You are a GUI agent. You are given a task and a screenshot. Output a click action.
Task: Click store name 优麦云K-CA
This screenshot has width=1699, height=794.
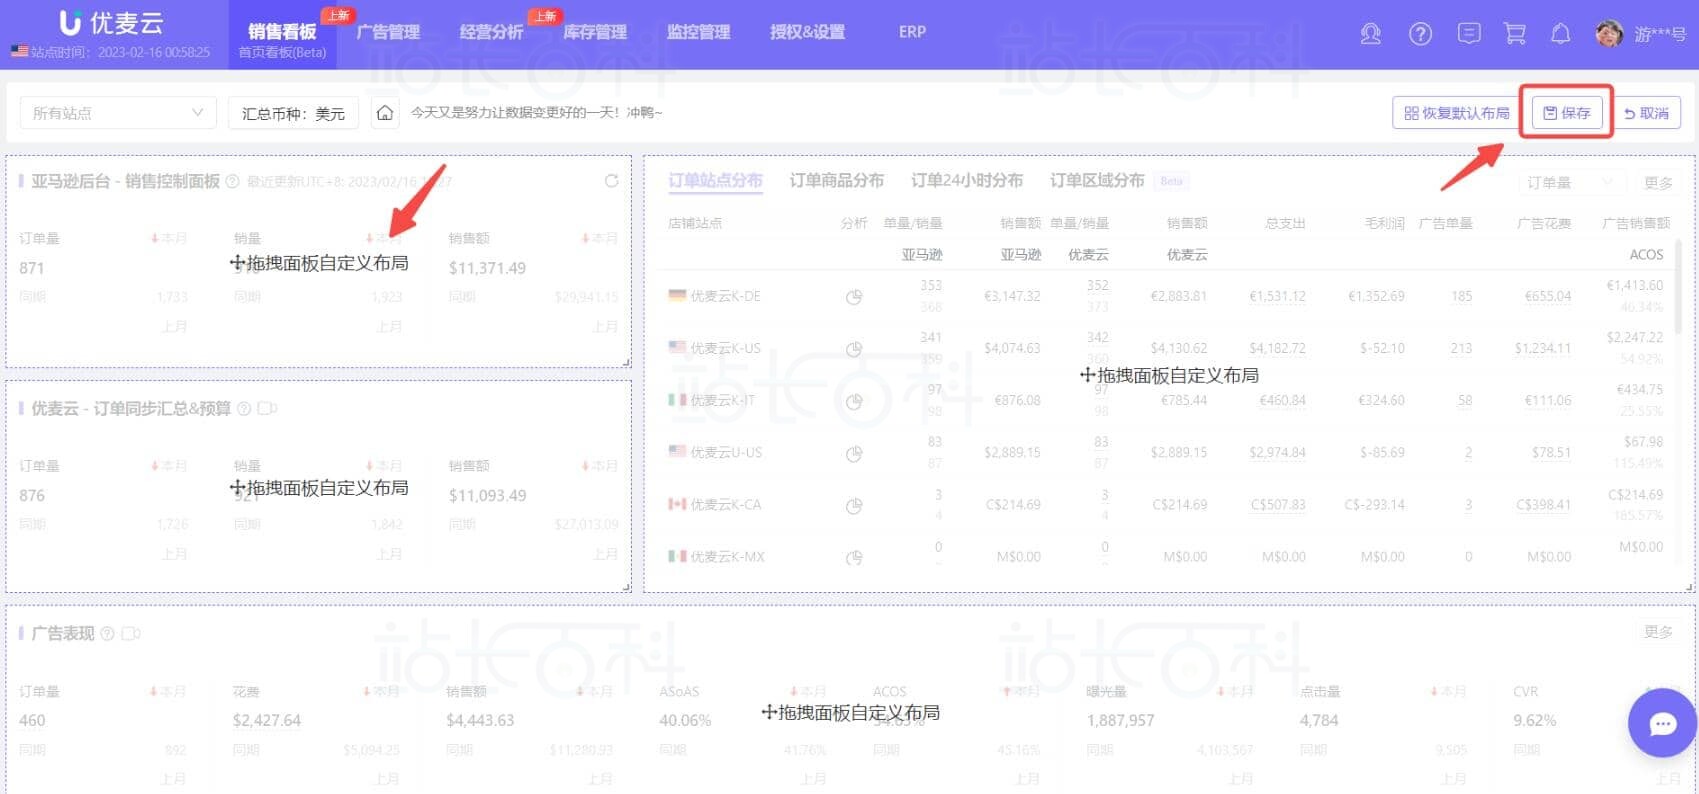pyautogui.click(x=725, y=504)
